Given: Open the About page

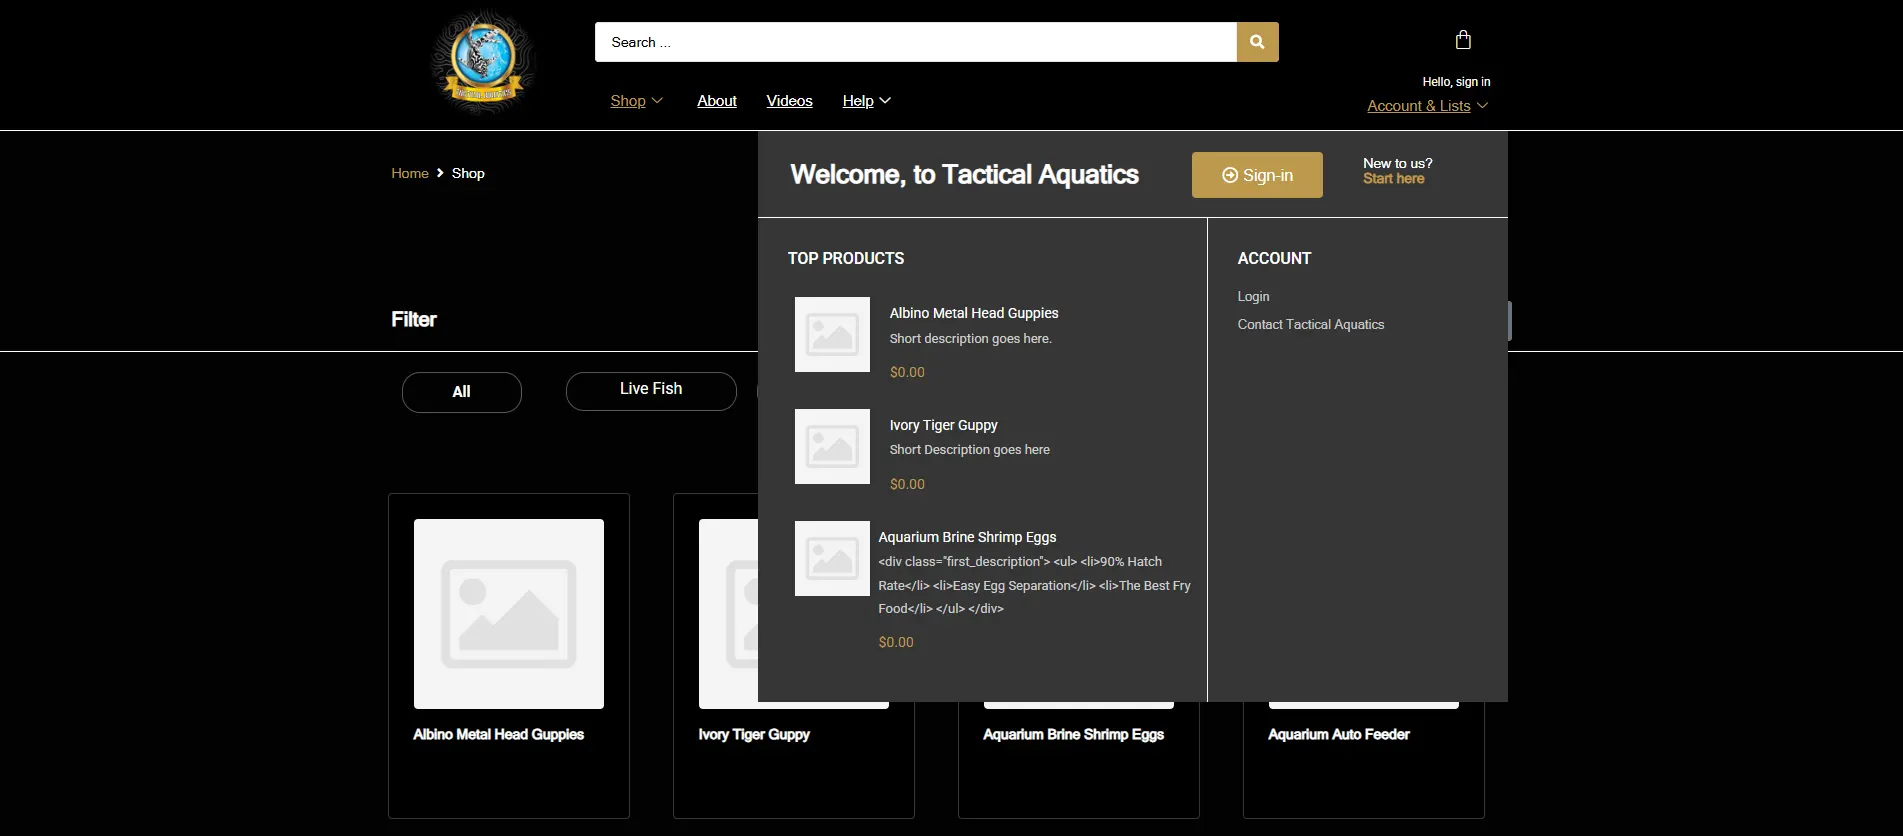Looking at the screenshot, I should (x=716, y=101).
